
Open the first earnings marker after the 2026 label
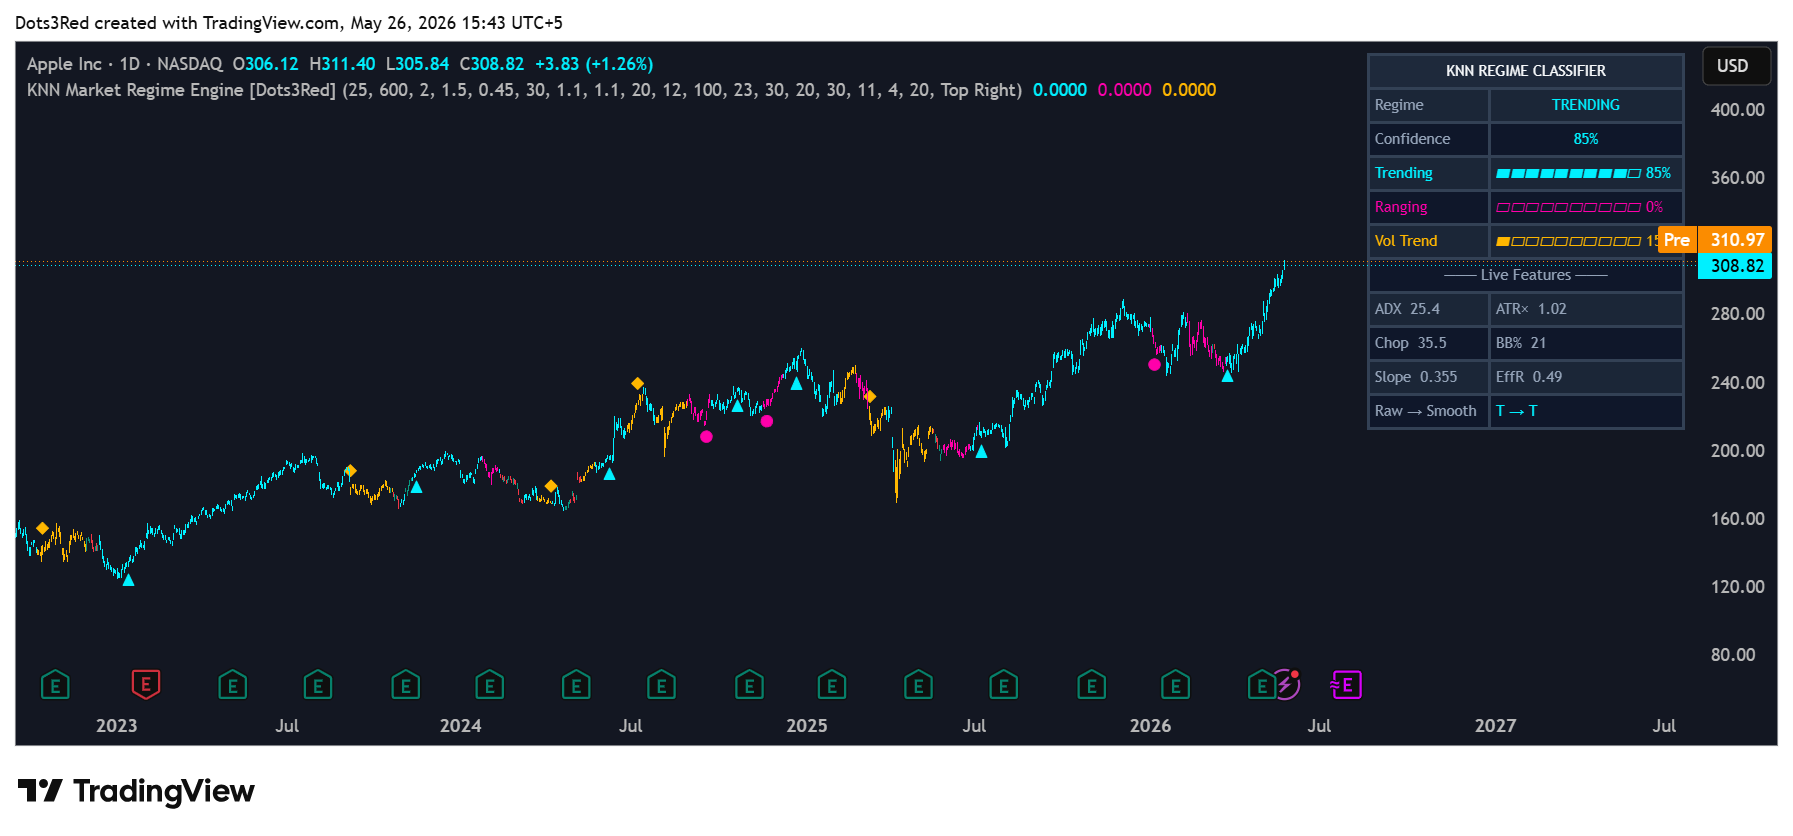pyautogui.click(x=1176, y=685)
